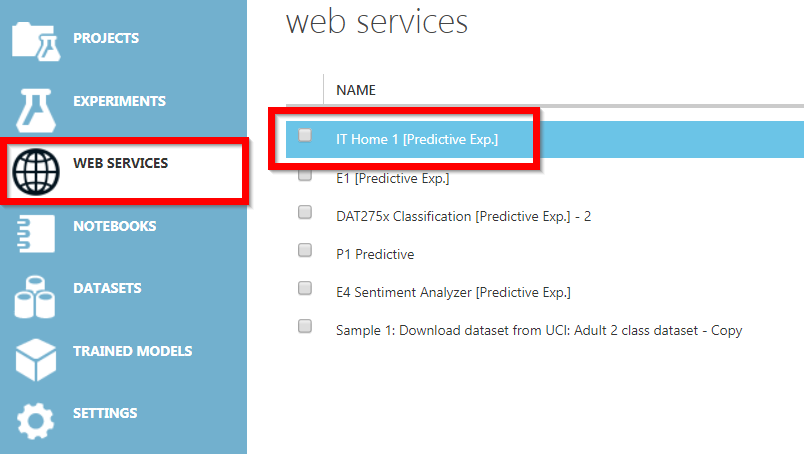804x454 pixels.
Task: Tick the Sample 1 Adult dataset checkbox
Action: pyautogui.click(x=305, y=326)
